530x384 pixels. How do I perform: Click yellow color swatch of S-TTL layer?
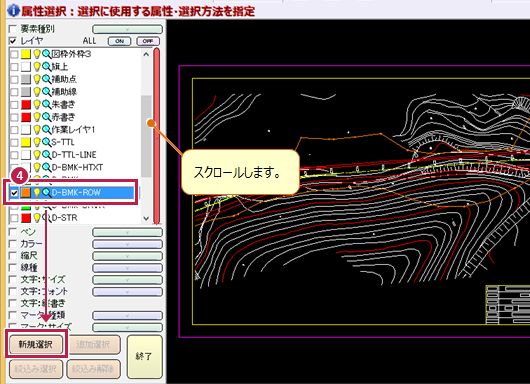(26, 142)
